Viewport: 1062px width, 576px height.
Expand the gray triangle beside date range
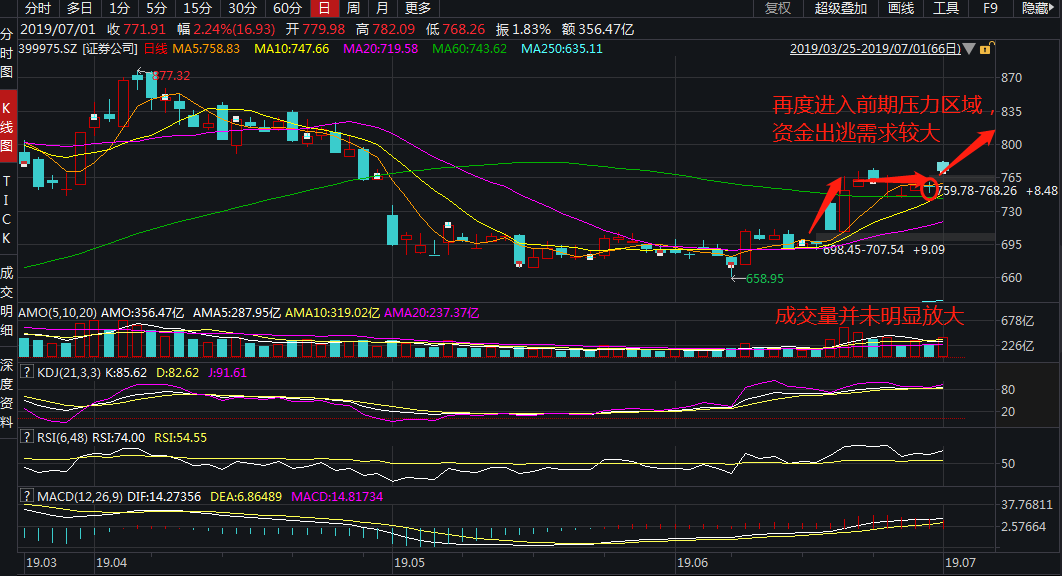pos(969,49)
